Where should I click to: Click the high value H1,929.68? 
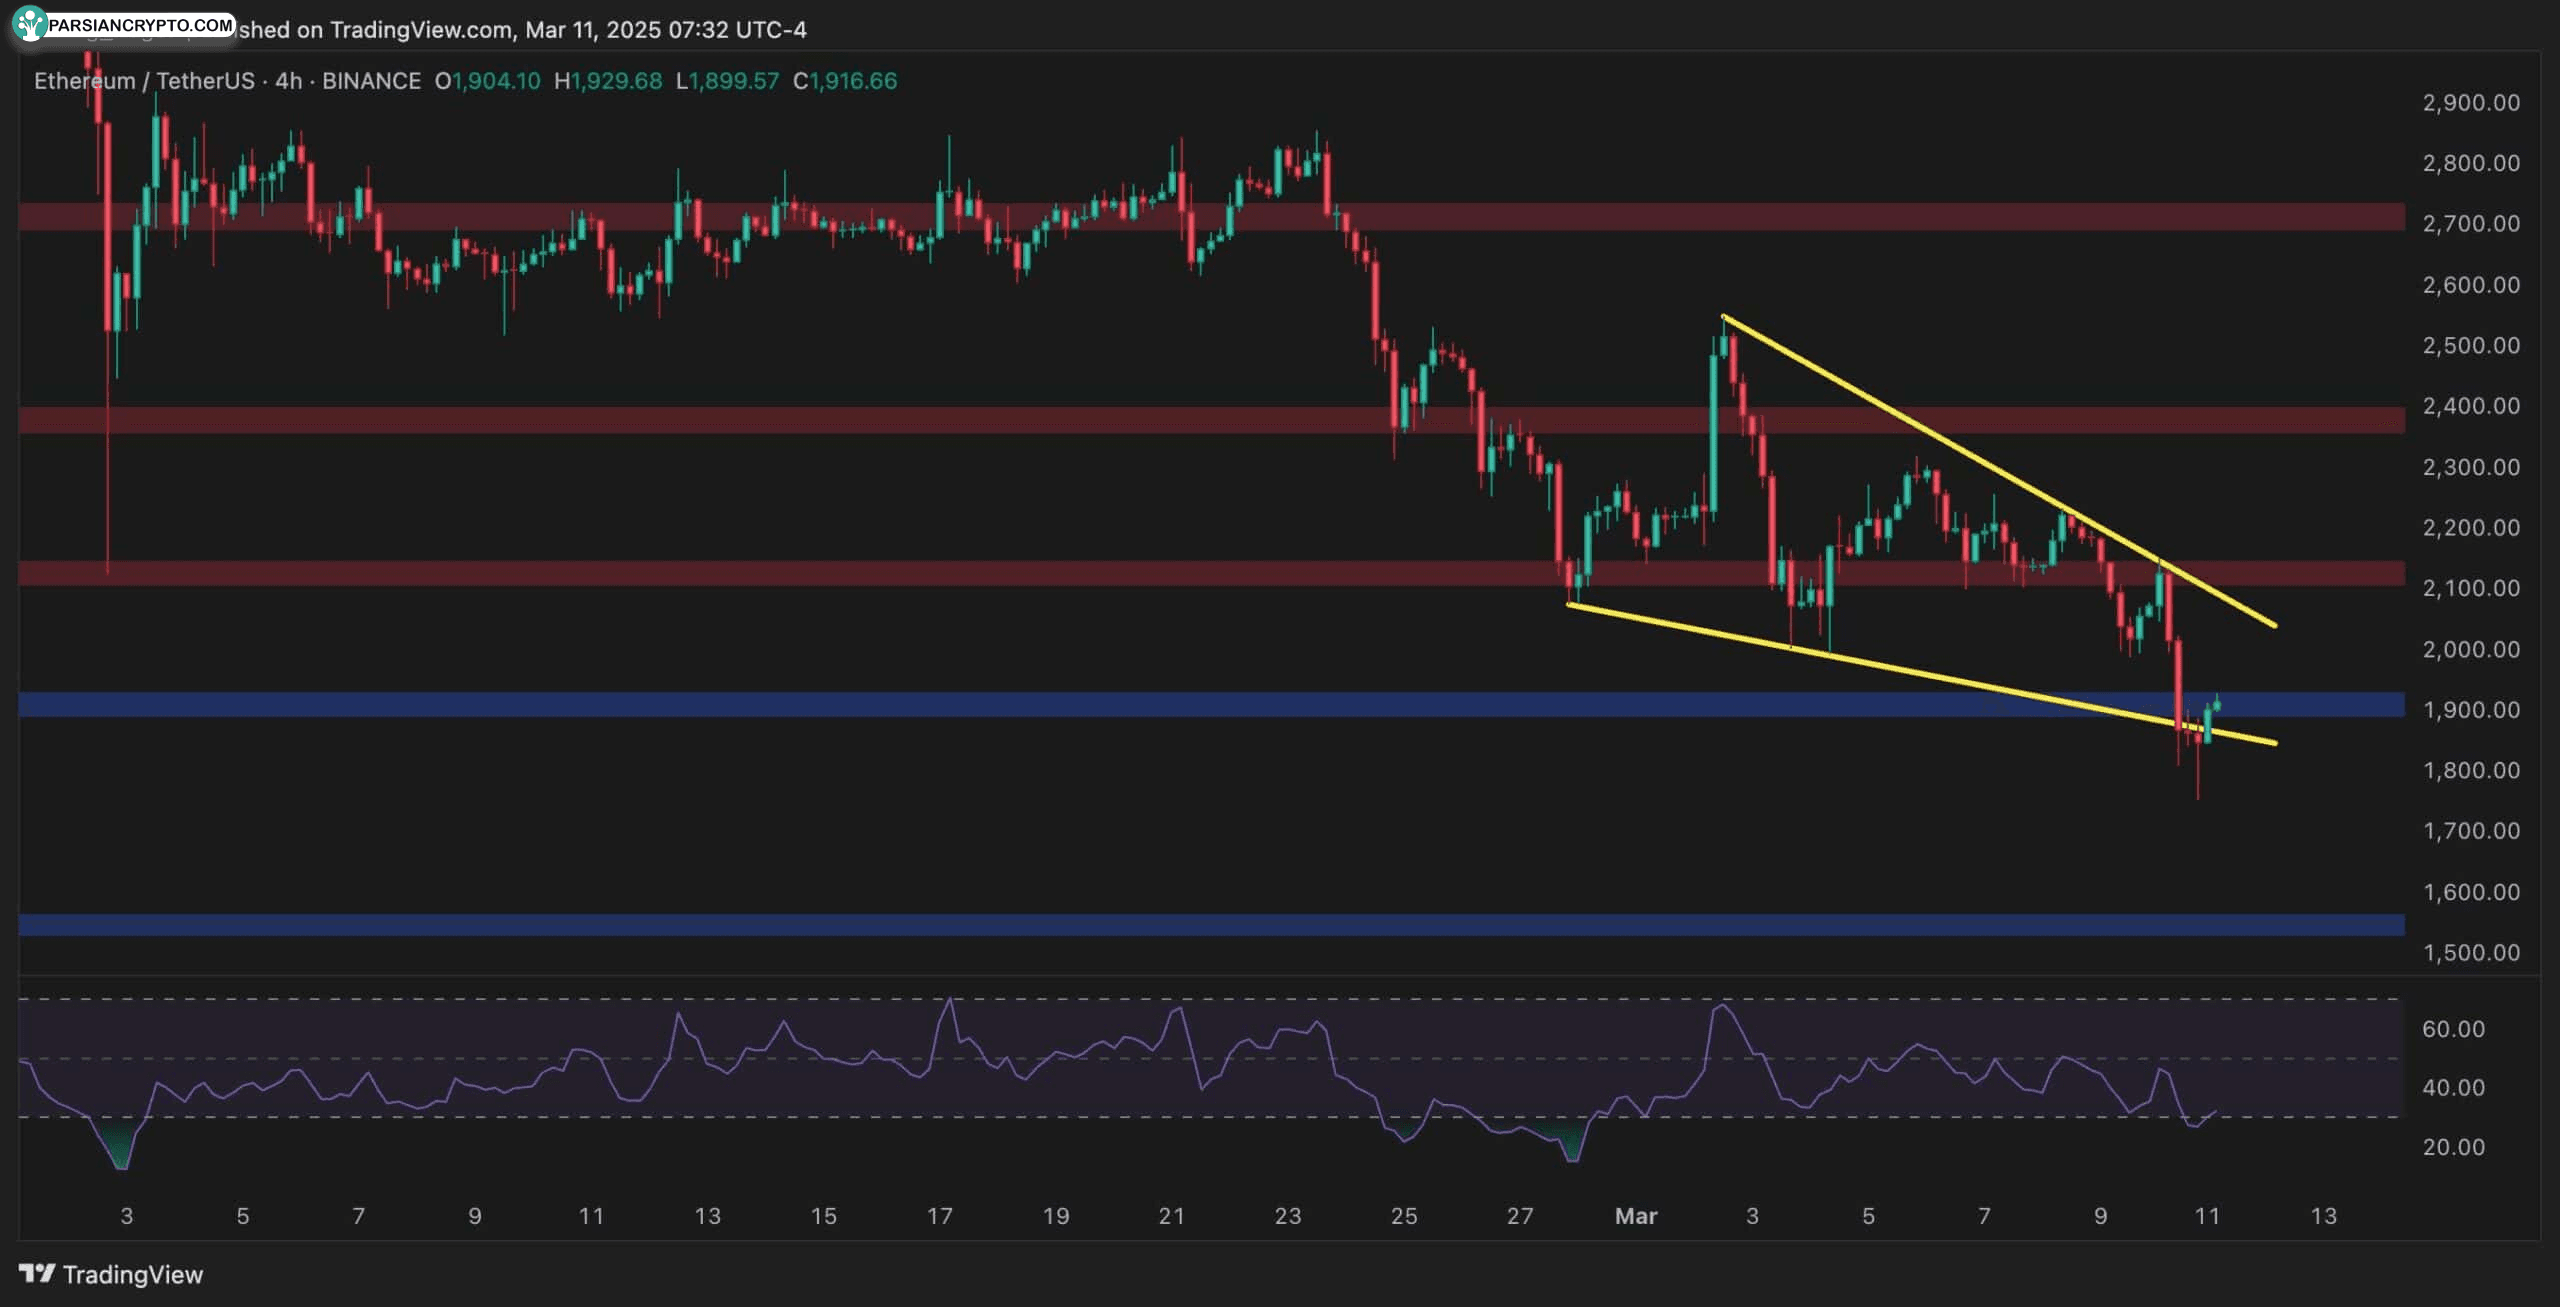pos(608,81)
